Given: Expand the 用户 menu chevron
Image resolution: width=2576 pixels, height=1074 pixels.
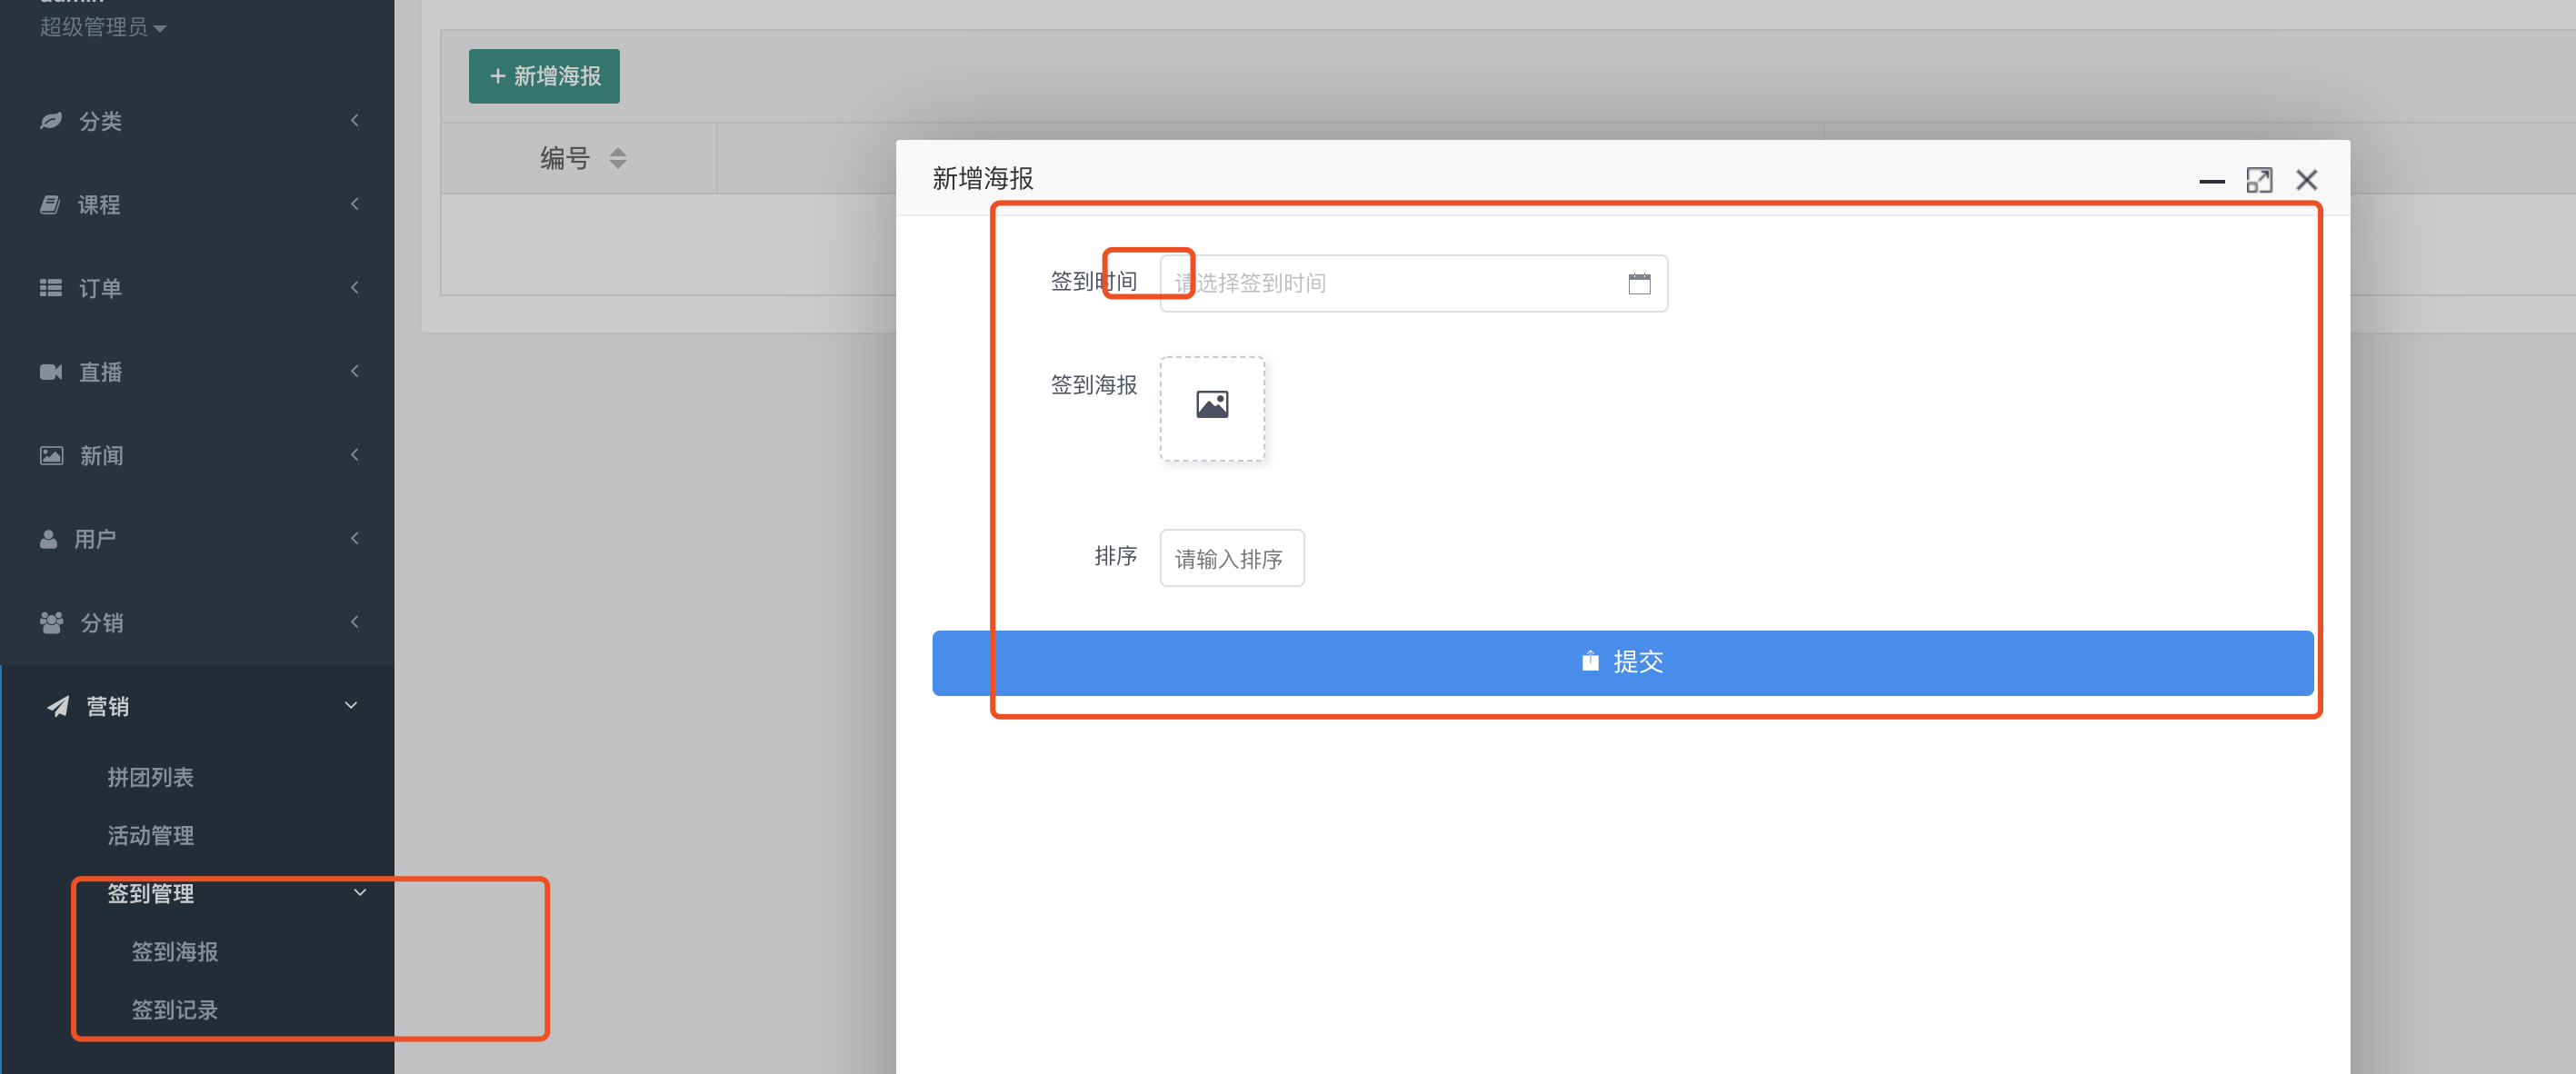Looking at the screenshot, I should point(355,538).
